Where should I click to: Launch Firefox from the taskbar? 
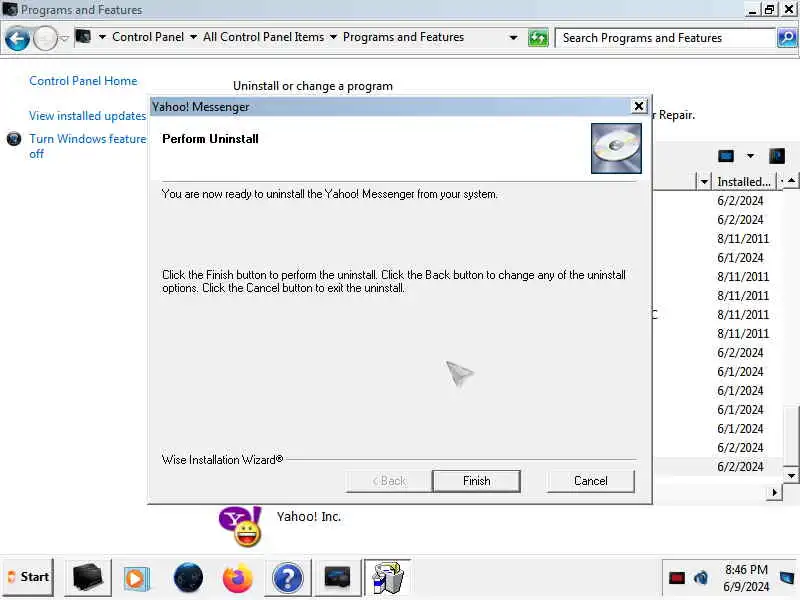point(238,578)
